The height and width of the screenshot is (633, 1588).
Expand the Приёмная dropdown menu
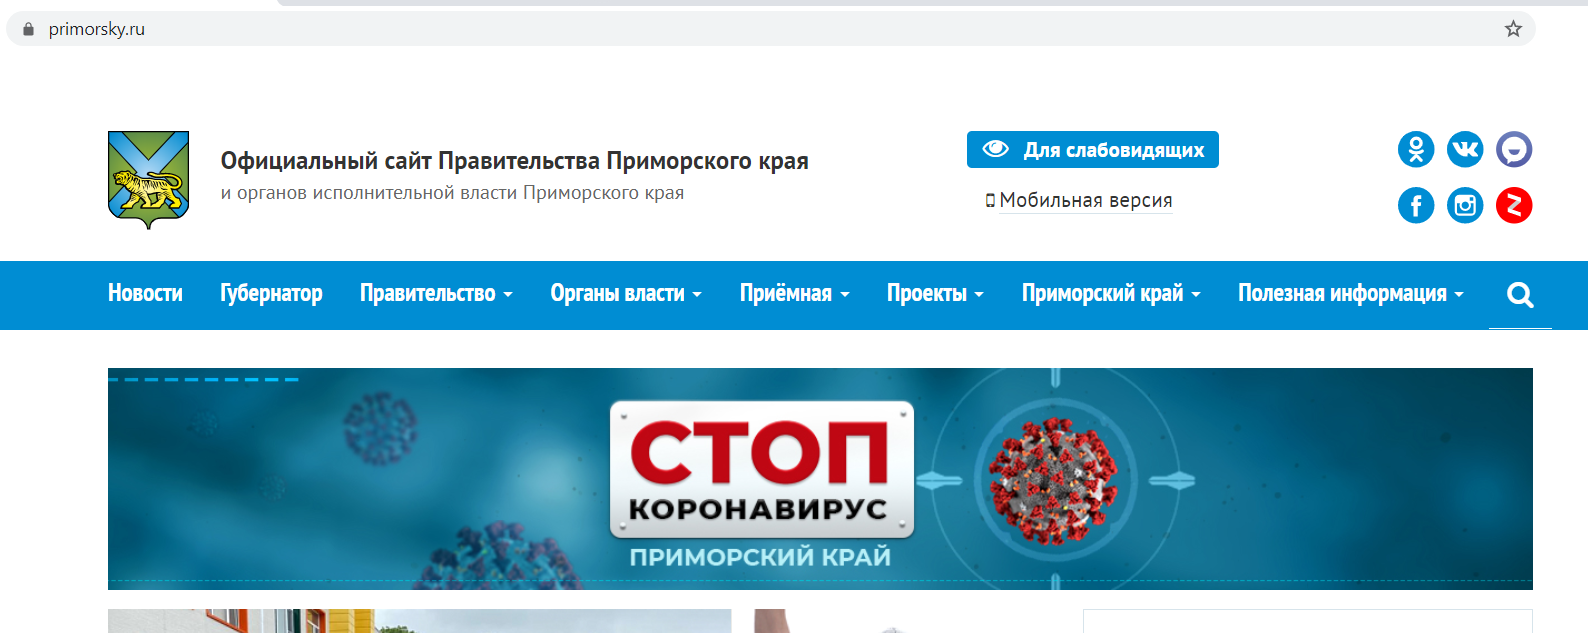(x=794, y=294)
